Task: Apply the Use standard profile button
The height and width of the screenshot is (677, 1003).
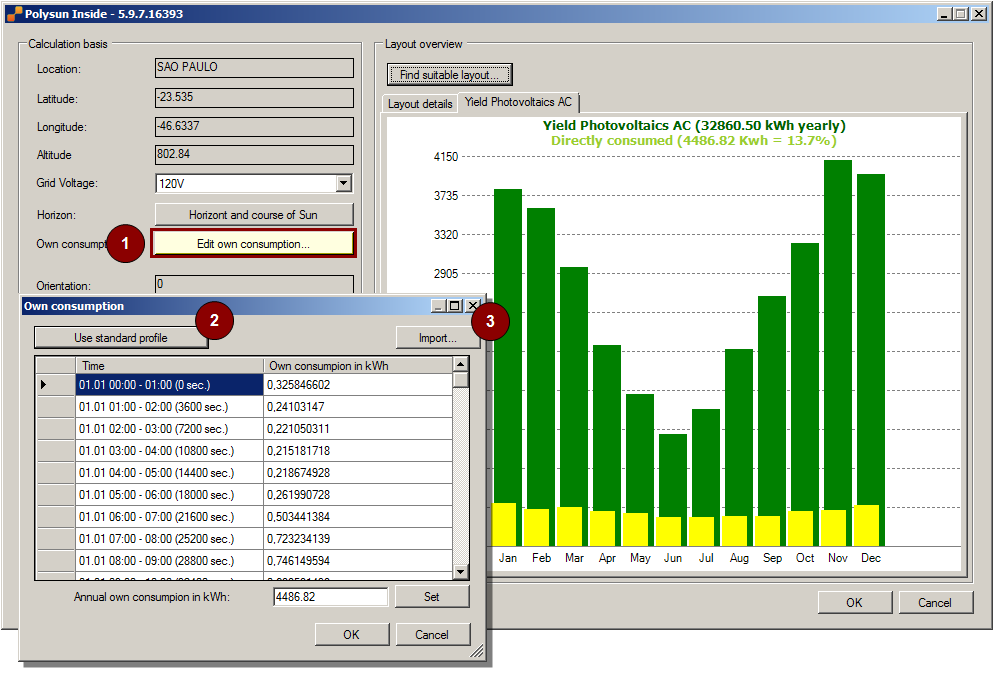Action: click(121, 338)
